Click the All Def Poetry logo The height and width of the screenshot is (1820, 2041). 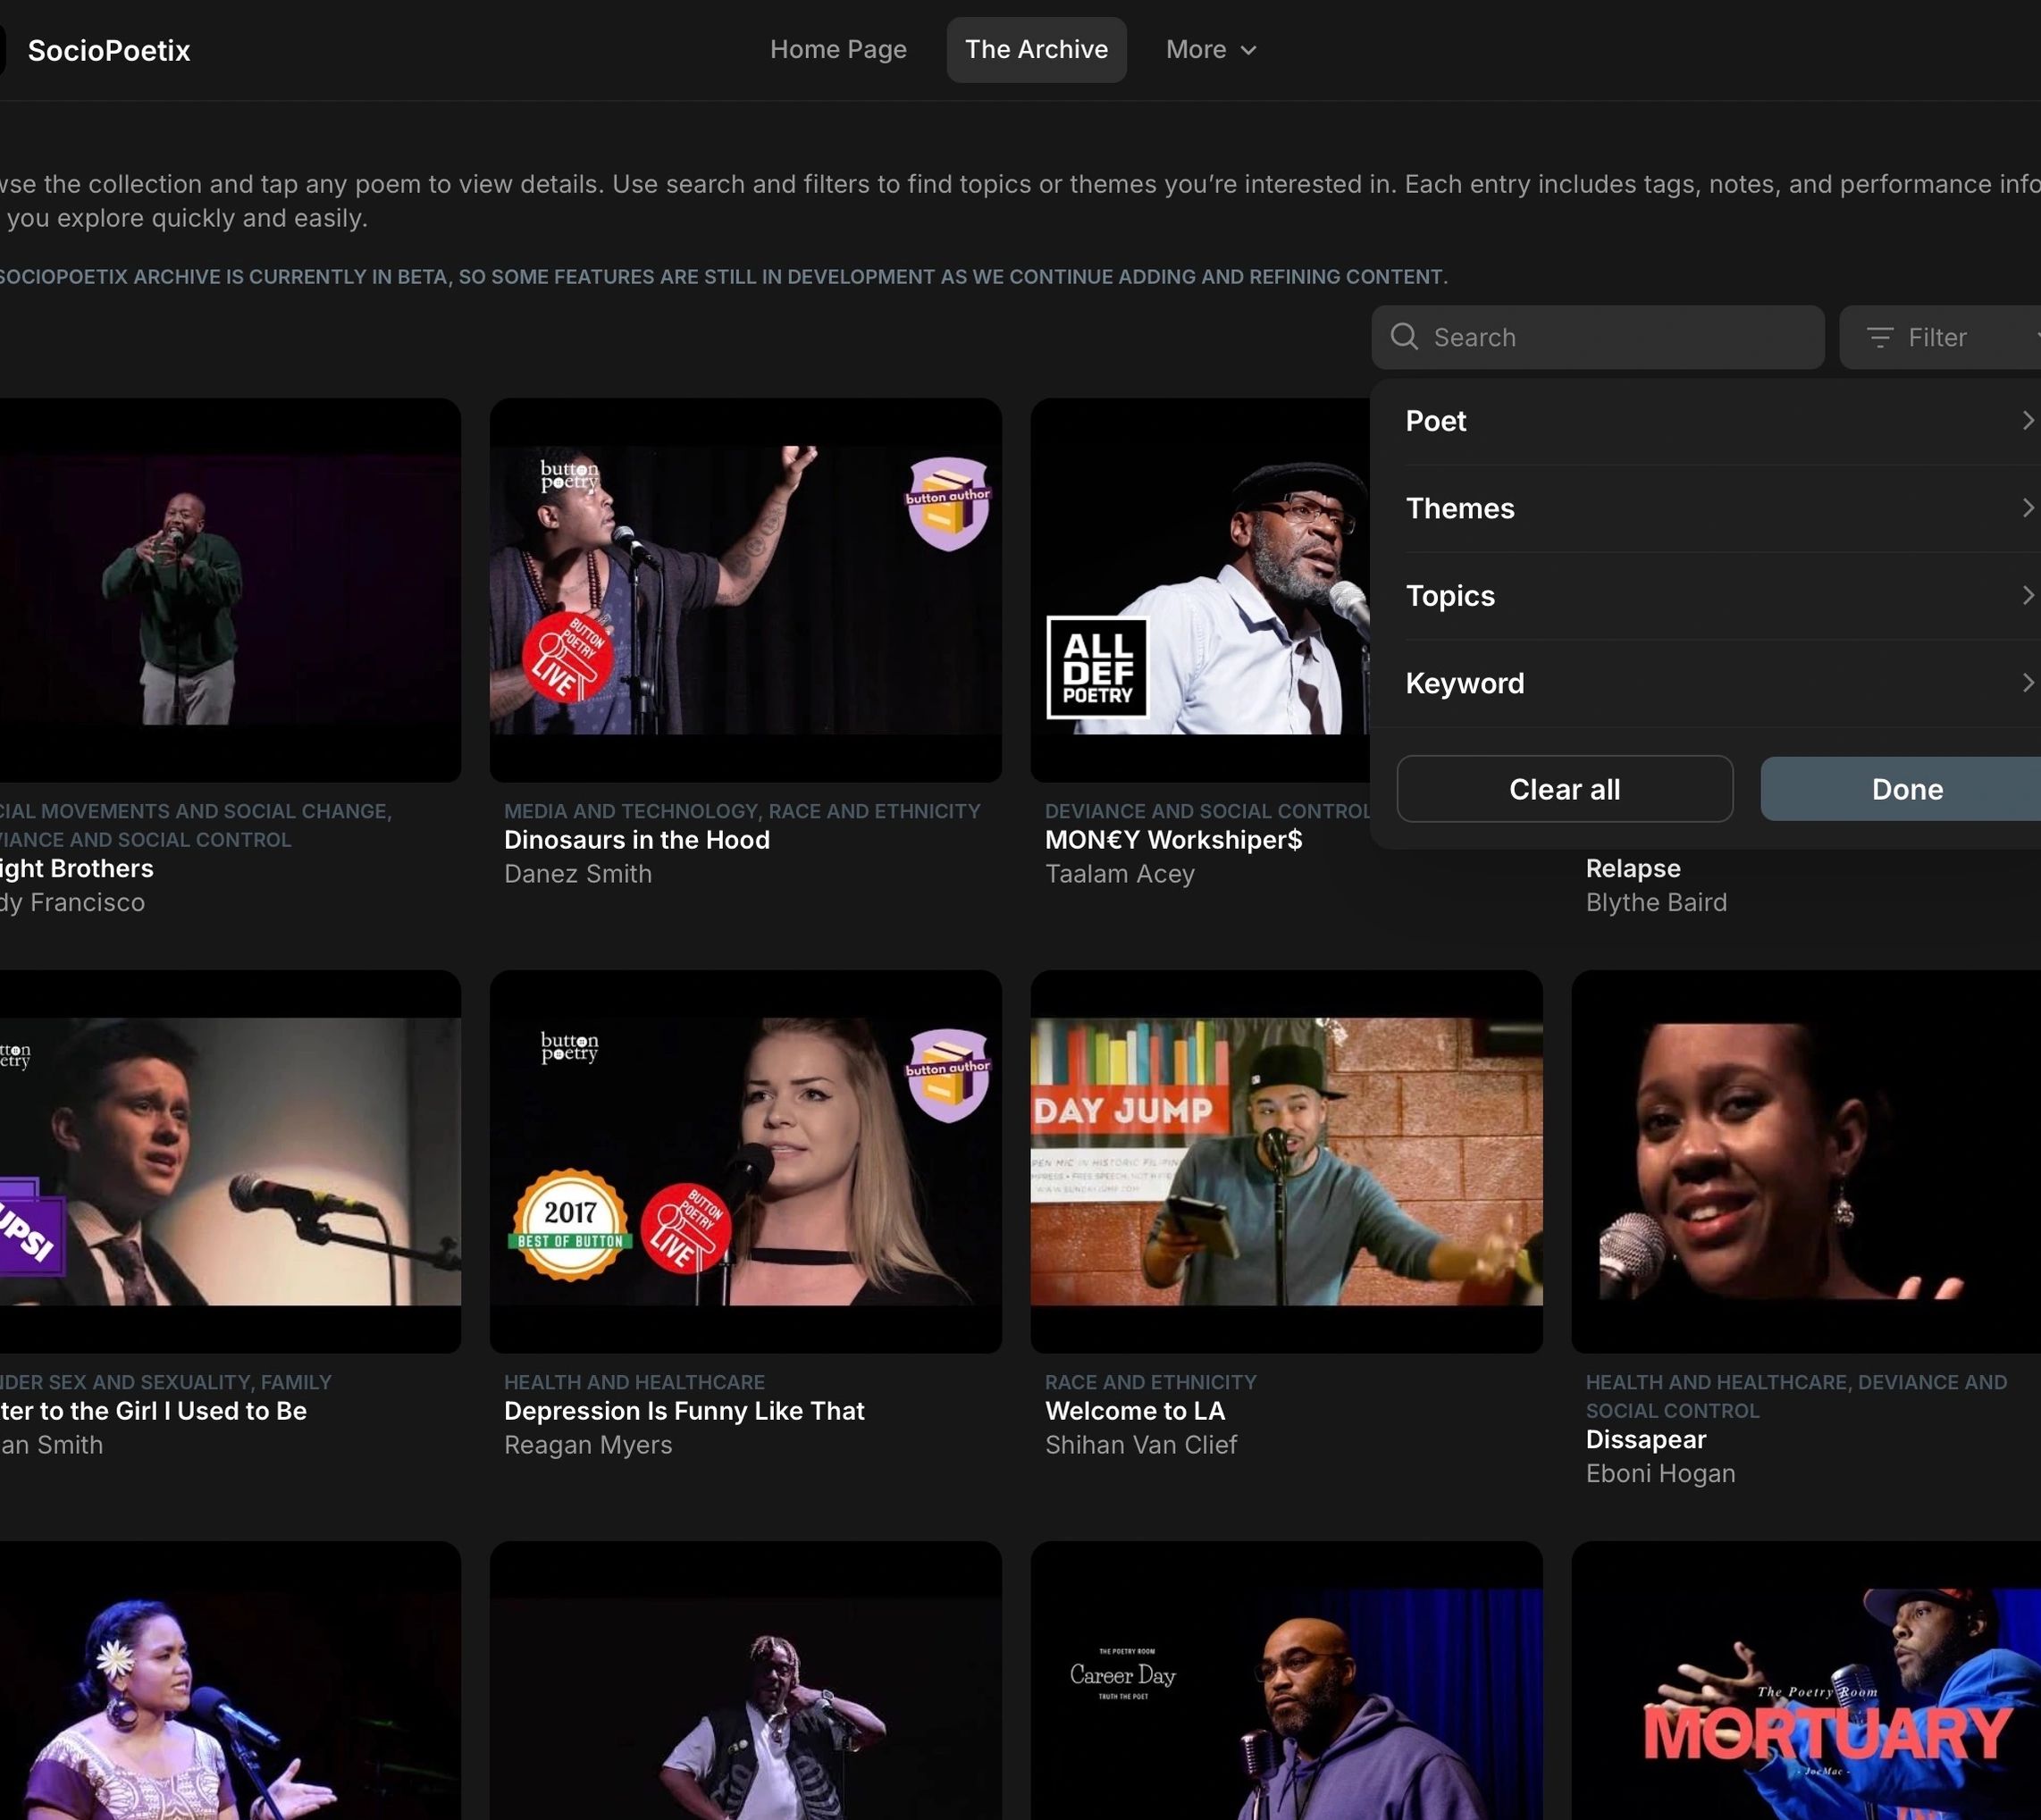click(x=1097, y=667)
